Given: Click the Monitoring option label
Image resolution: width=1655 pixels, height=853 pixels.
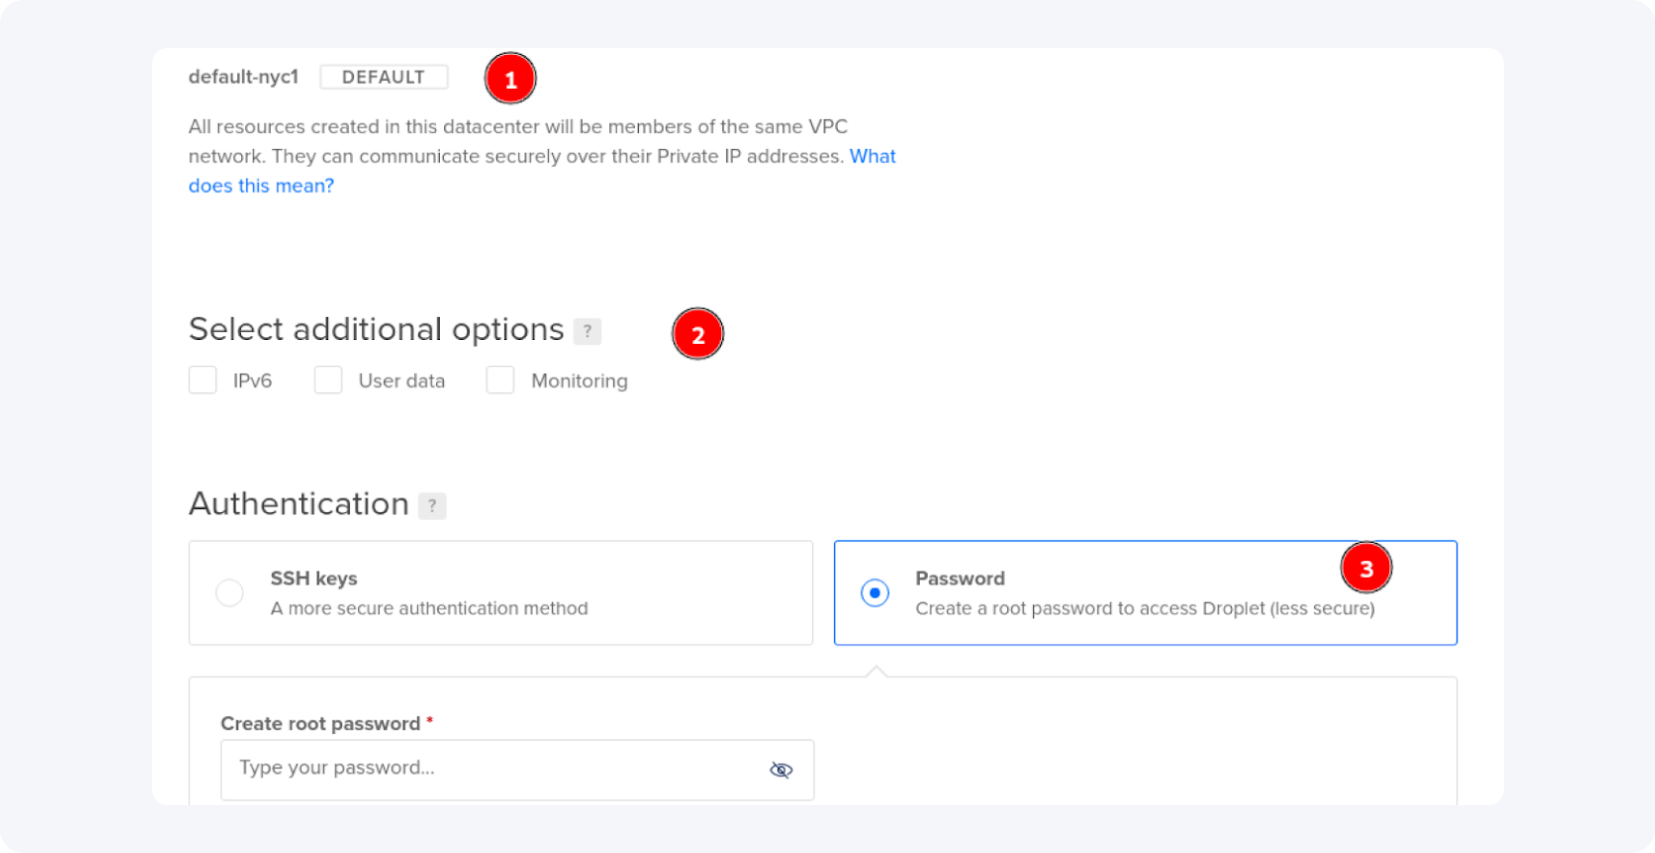Looking at the screenshot, I should (x=579, y=381).
